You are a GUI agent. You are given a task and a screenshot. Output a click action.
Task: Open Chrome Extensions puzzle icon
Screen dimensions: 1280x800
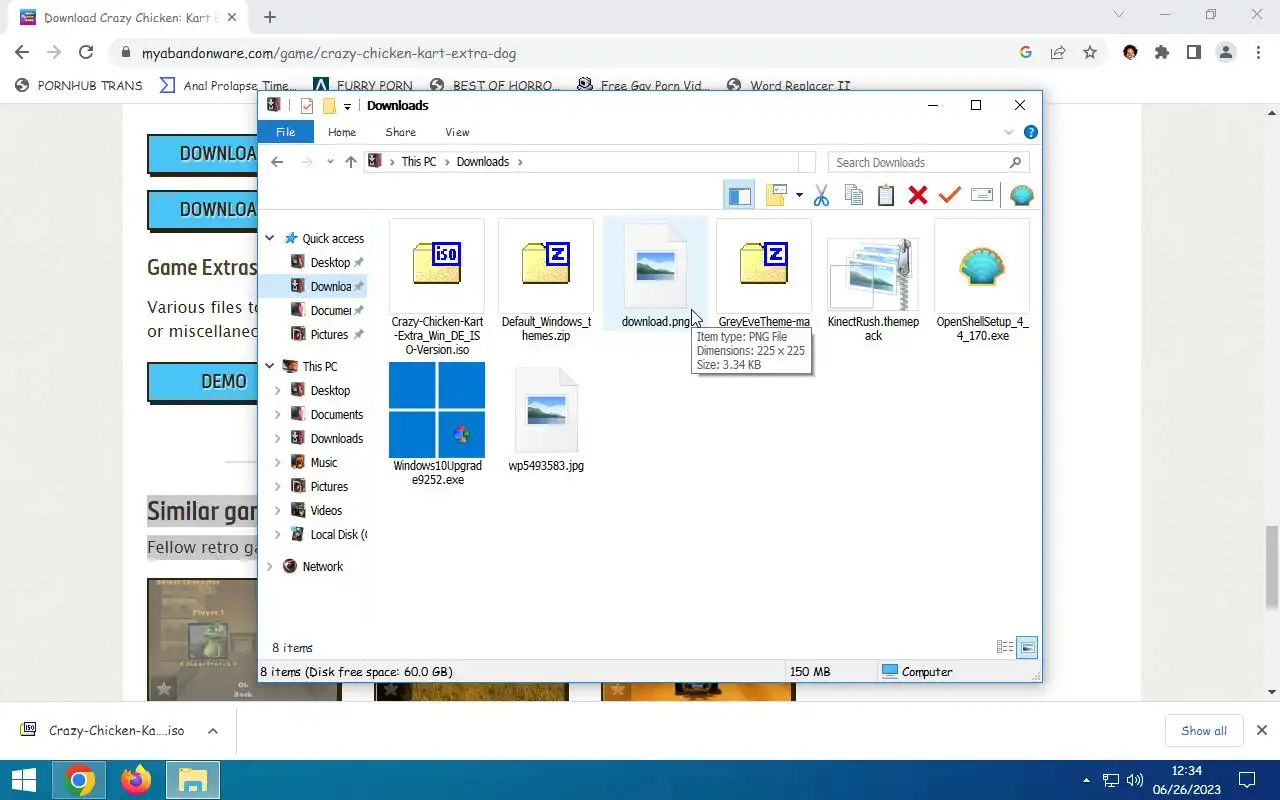click(x=1162, y=53)
